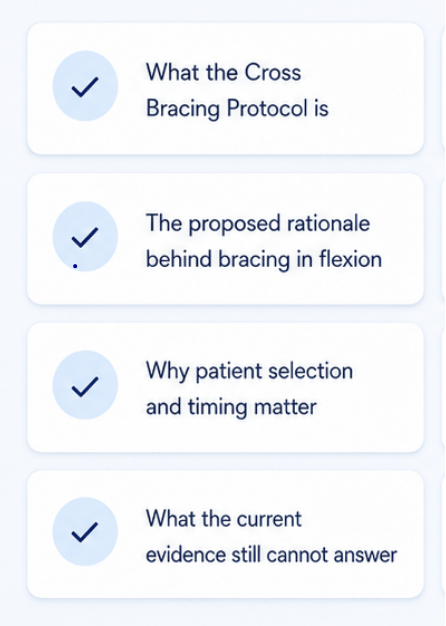Toggle the check circle on the third card

(85, 385)
